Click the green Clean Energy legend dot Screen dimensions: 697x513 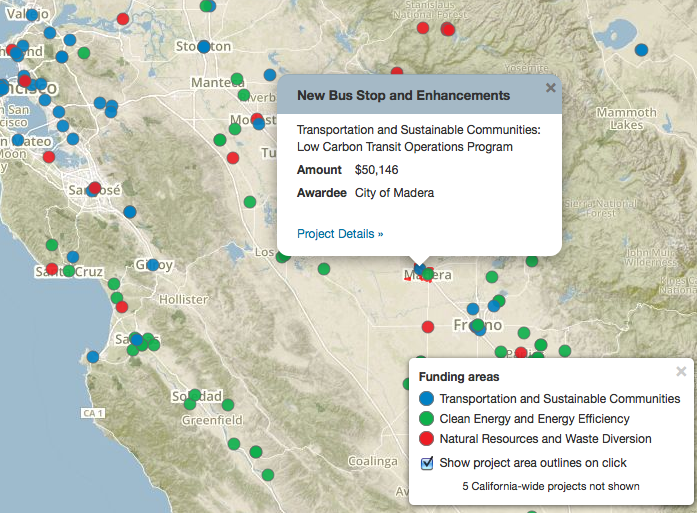point(427,419)
